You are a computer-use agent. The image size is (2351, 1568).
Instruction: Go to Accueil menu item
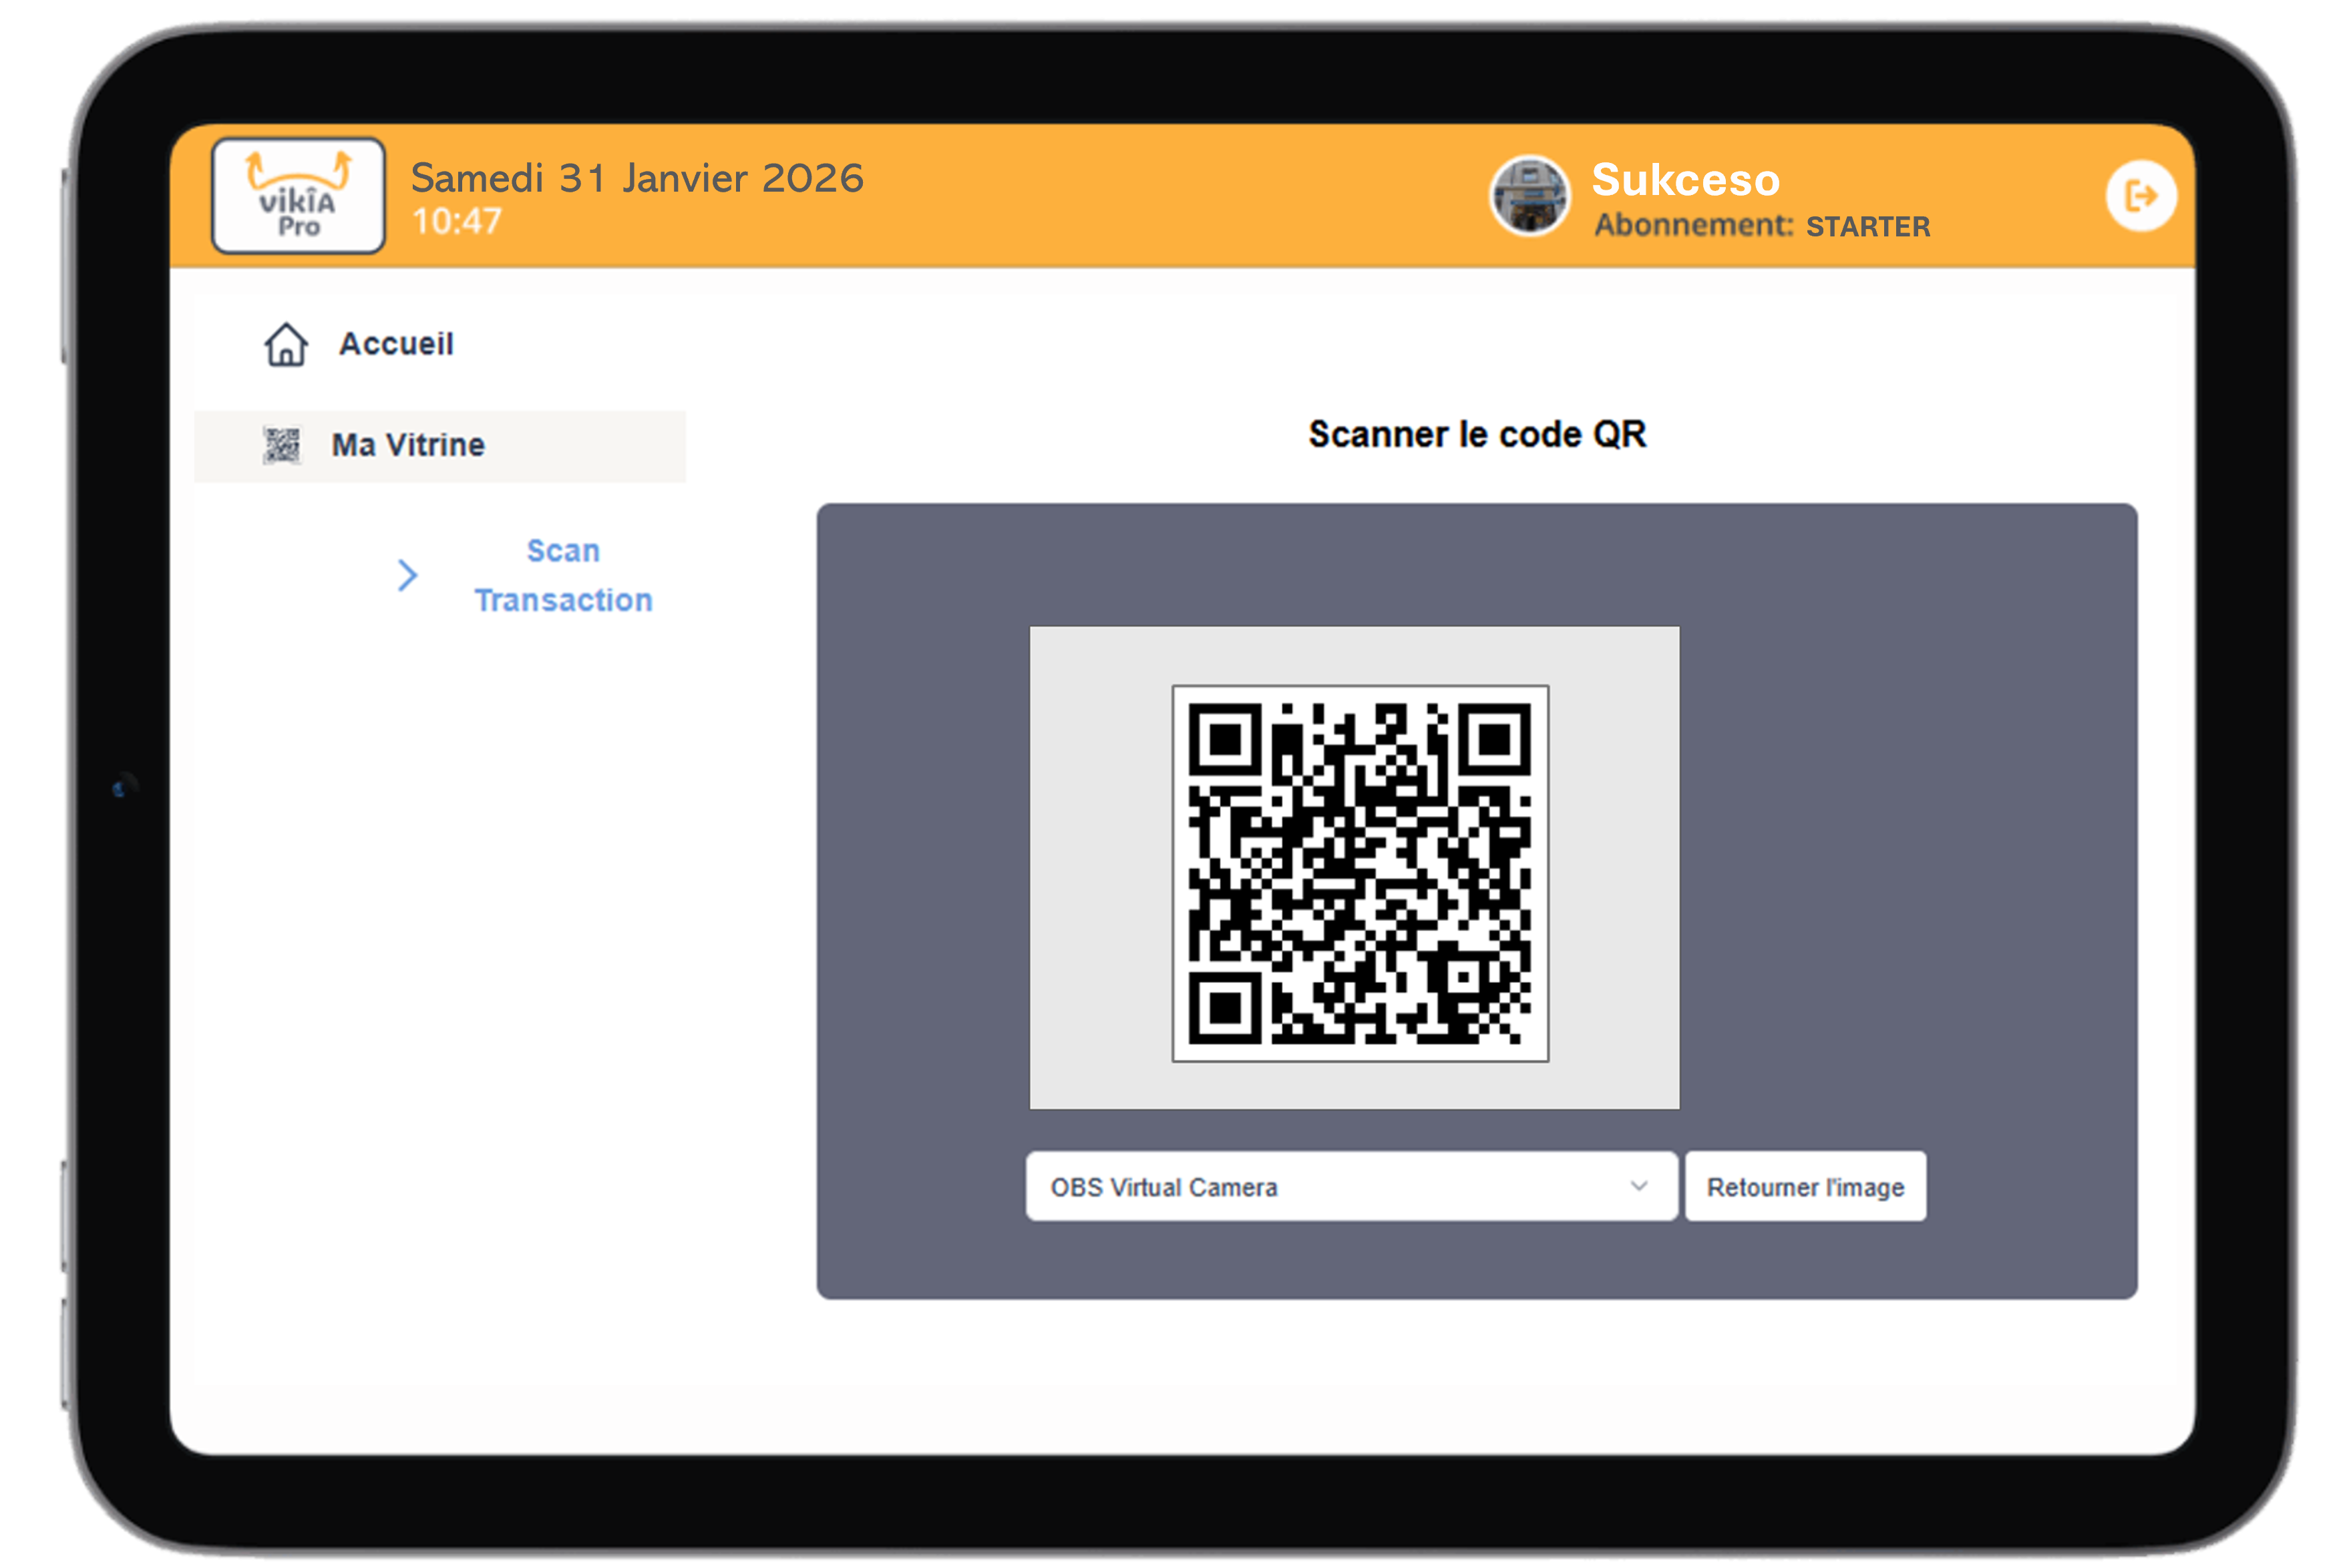pyautogui.click(x=396, y=344)
